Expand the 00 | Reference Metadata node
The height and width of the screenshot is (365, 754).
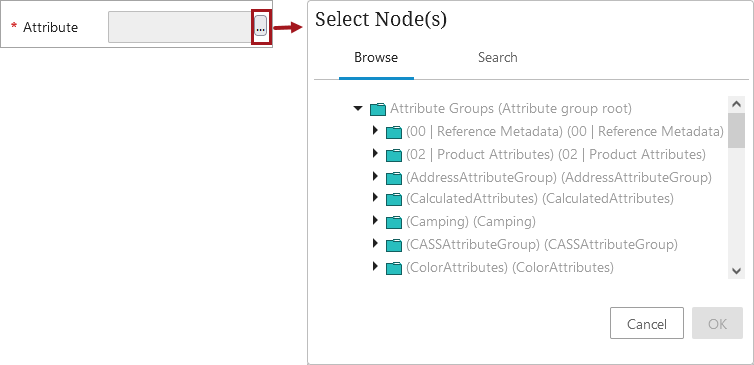pos(376,130)
